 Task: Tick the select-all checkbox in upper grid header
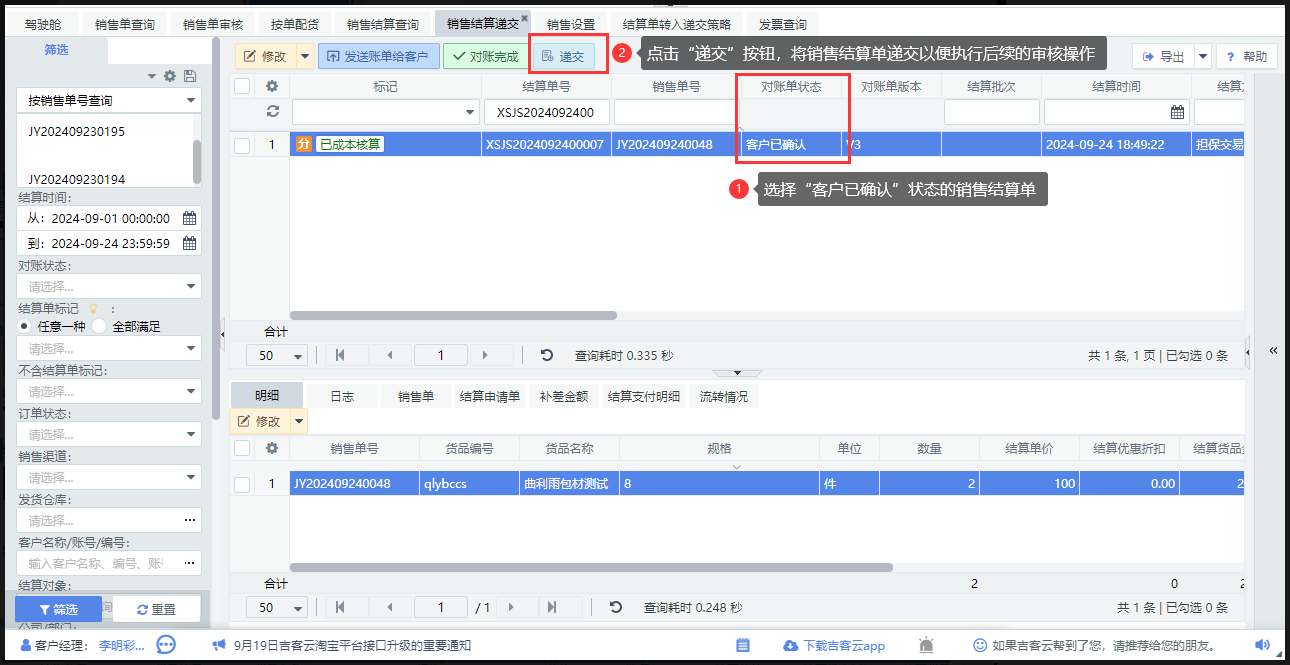242,87
